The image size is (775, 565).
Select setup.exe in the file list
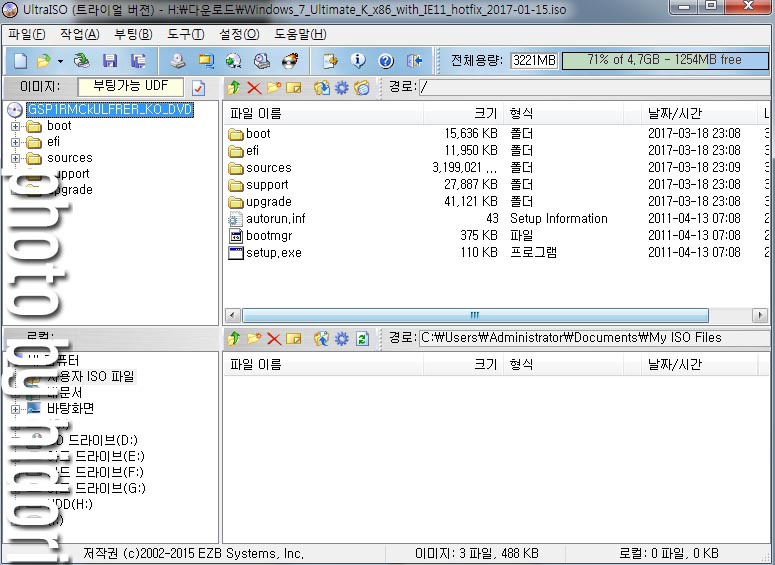pyautogui.click(x=274, y=253)
